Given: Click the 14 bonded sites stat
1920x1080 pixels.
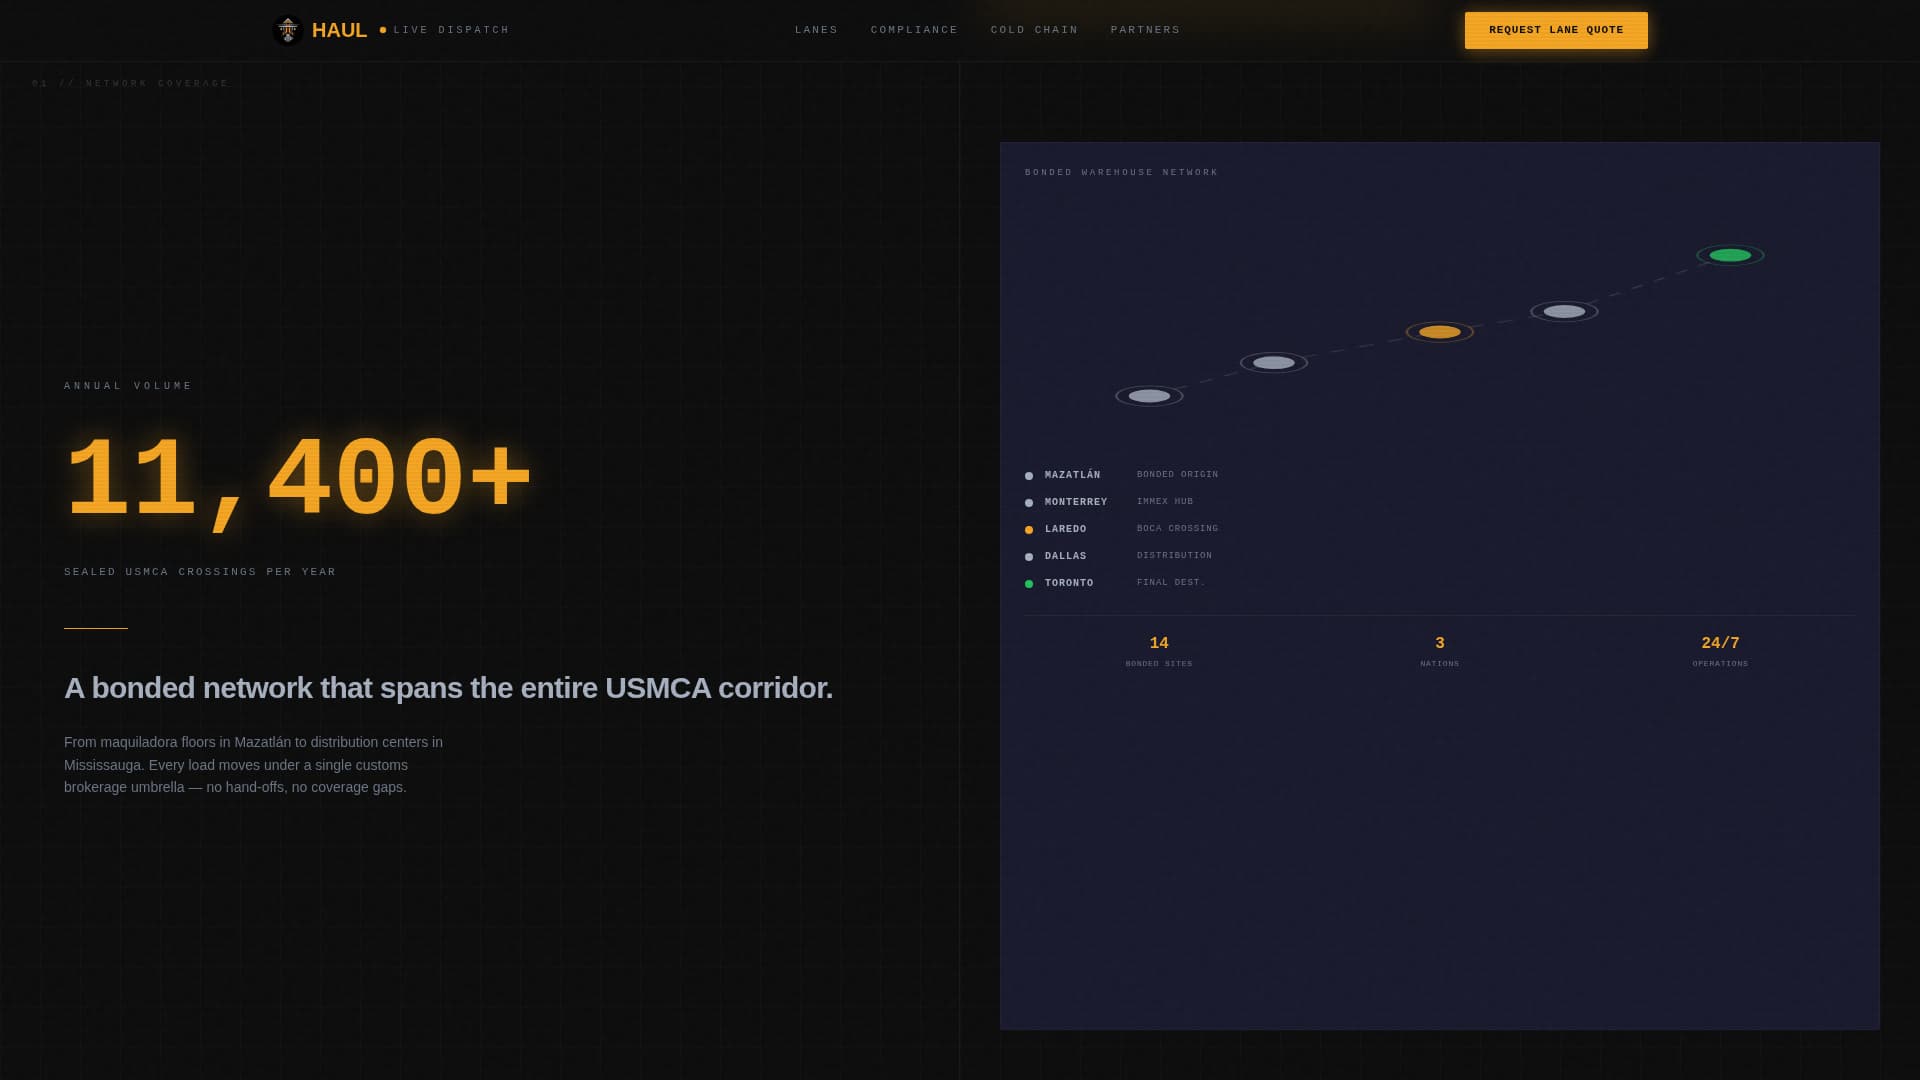Looking at the screenshot, I should 1159,651.
